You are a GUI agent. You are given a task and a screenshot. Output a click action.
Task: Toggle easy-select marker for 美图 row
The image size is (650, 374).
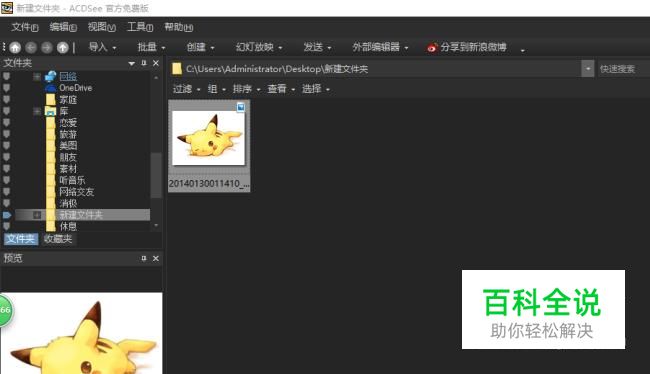[6, 146]
